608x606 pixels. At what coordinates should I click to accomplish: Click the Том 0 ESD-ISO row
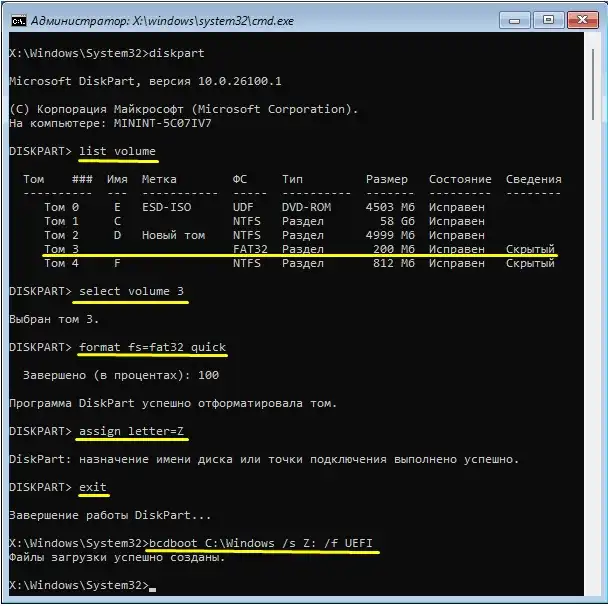pos(264,207)
